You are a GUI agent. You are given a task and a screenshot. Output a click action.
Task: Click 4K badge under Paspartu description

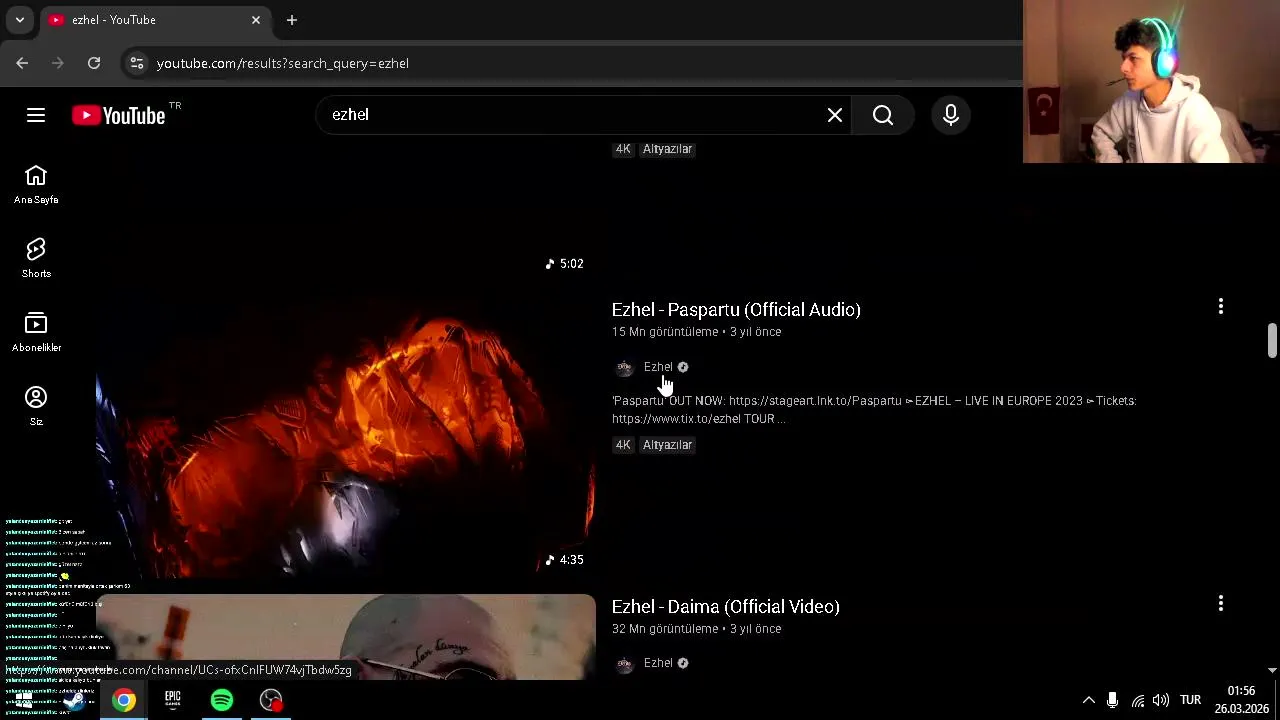623,445
